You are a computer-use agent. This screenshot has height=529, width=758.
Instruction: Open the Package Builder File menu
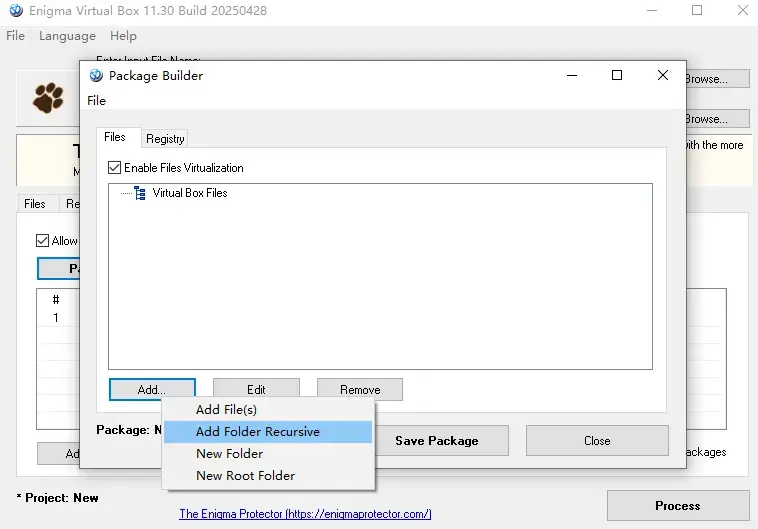point(96,101)
